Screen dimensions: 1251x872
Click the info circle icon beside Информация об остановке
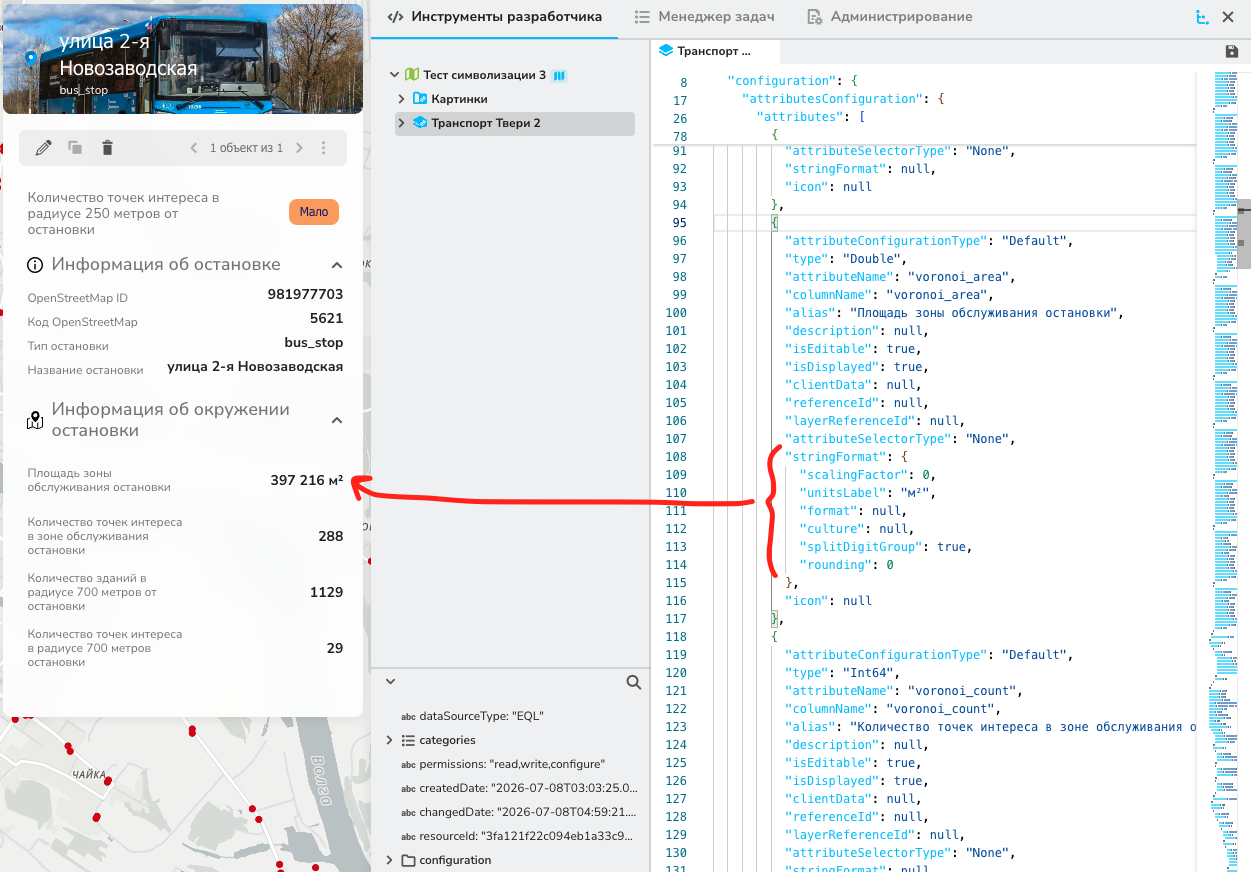point(35,265)
